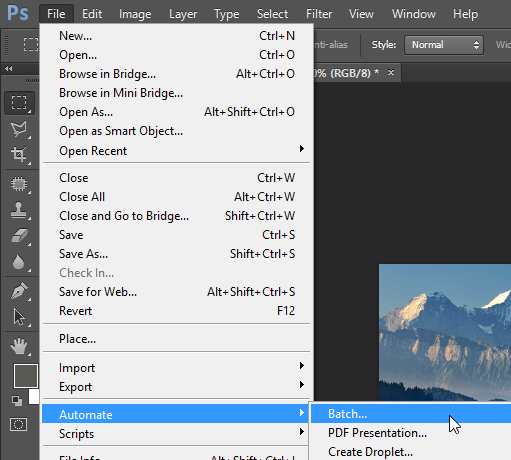
Task: Click Batch... in Automate submenu
Action: click(x=411, y=414)
